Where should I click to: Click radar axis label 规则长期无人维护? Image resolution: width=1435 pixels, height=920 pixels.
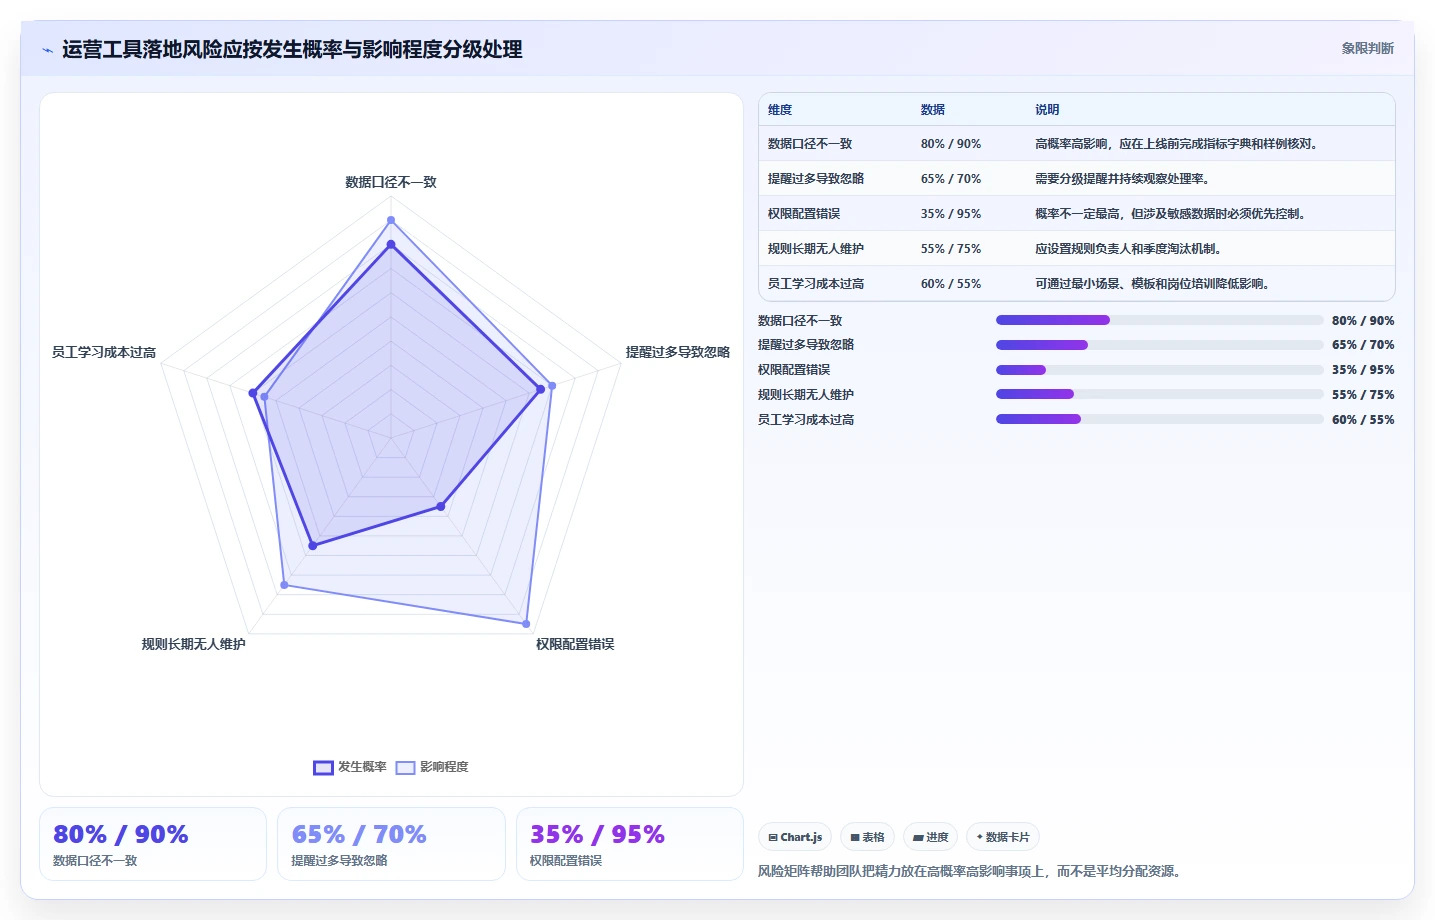point(194,644)
